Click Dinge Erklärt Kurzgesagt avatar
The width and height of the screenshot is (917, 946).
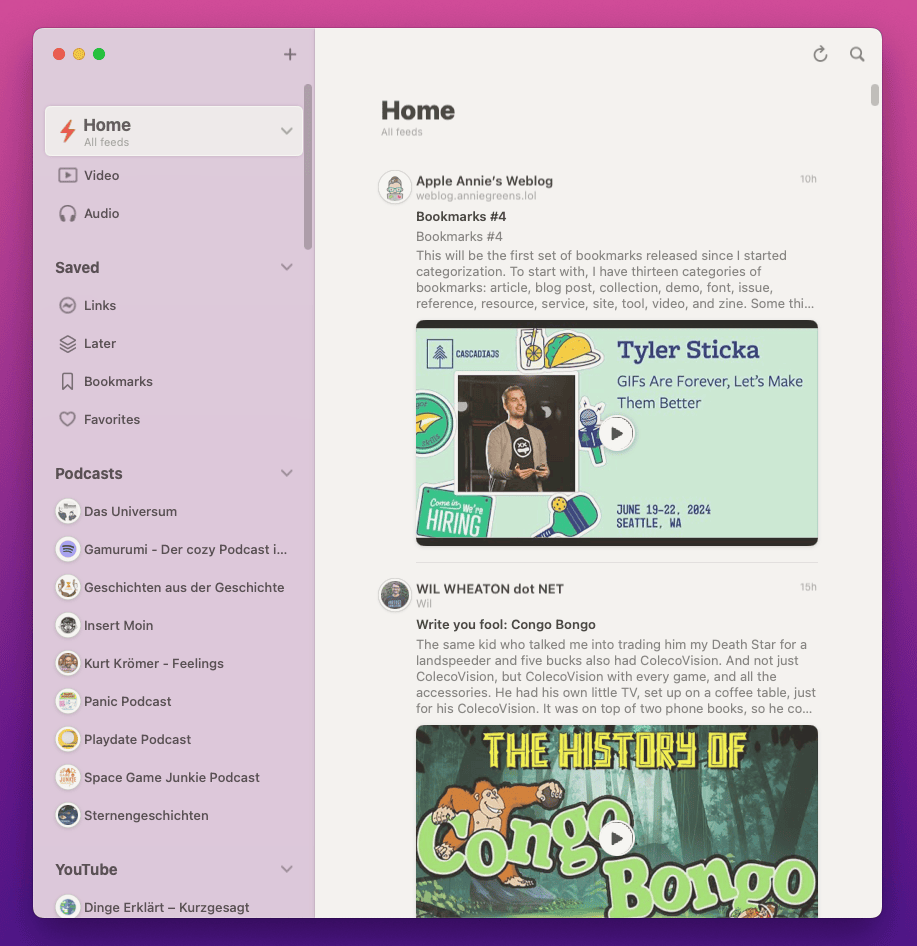pyautogui.click(x=68, y=907)
